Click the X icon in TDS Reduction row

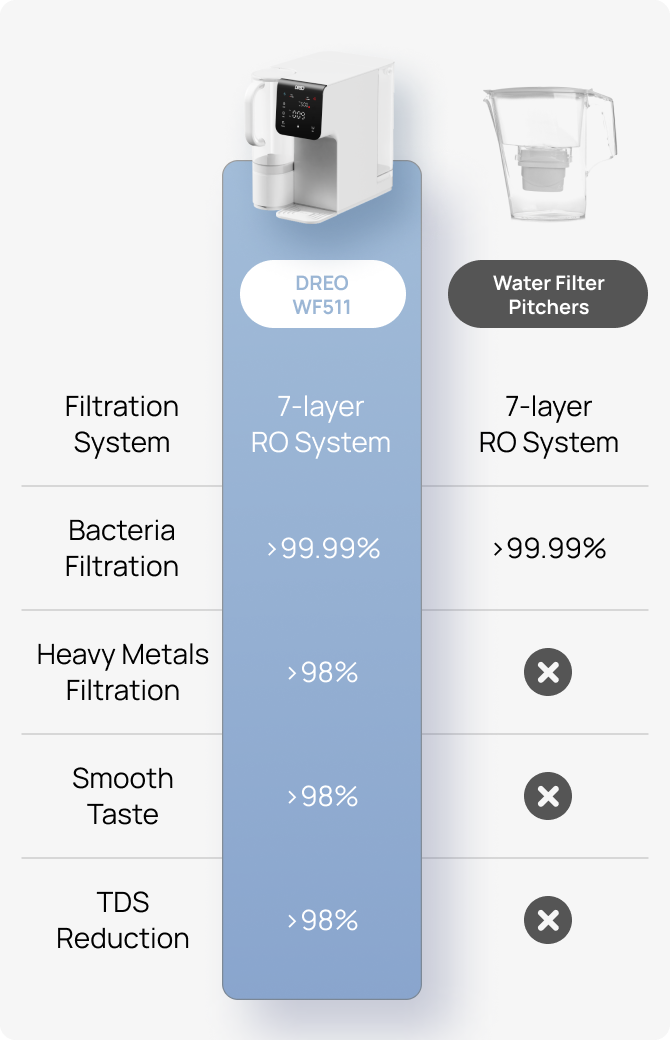(548, 920)
